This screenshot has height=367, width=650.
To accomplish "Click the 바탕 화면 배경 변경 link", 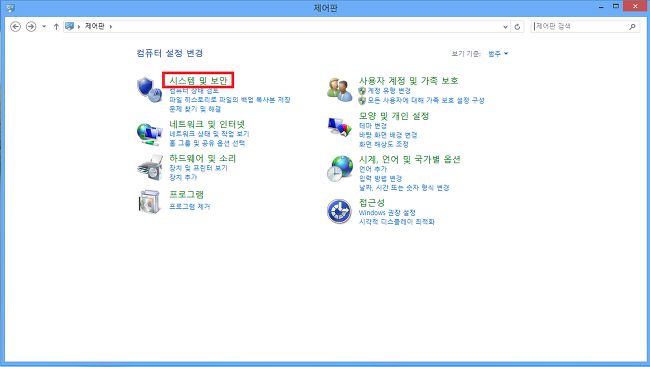I will pos(388,135).
